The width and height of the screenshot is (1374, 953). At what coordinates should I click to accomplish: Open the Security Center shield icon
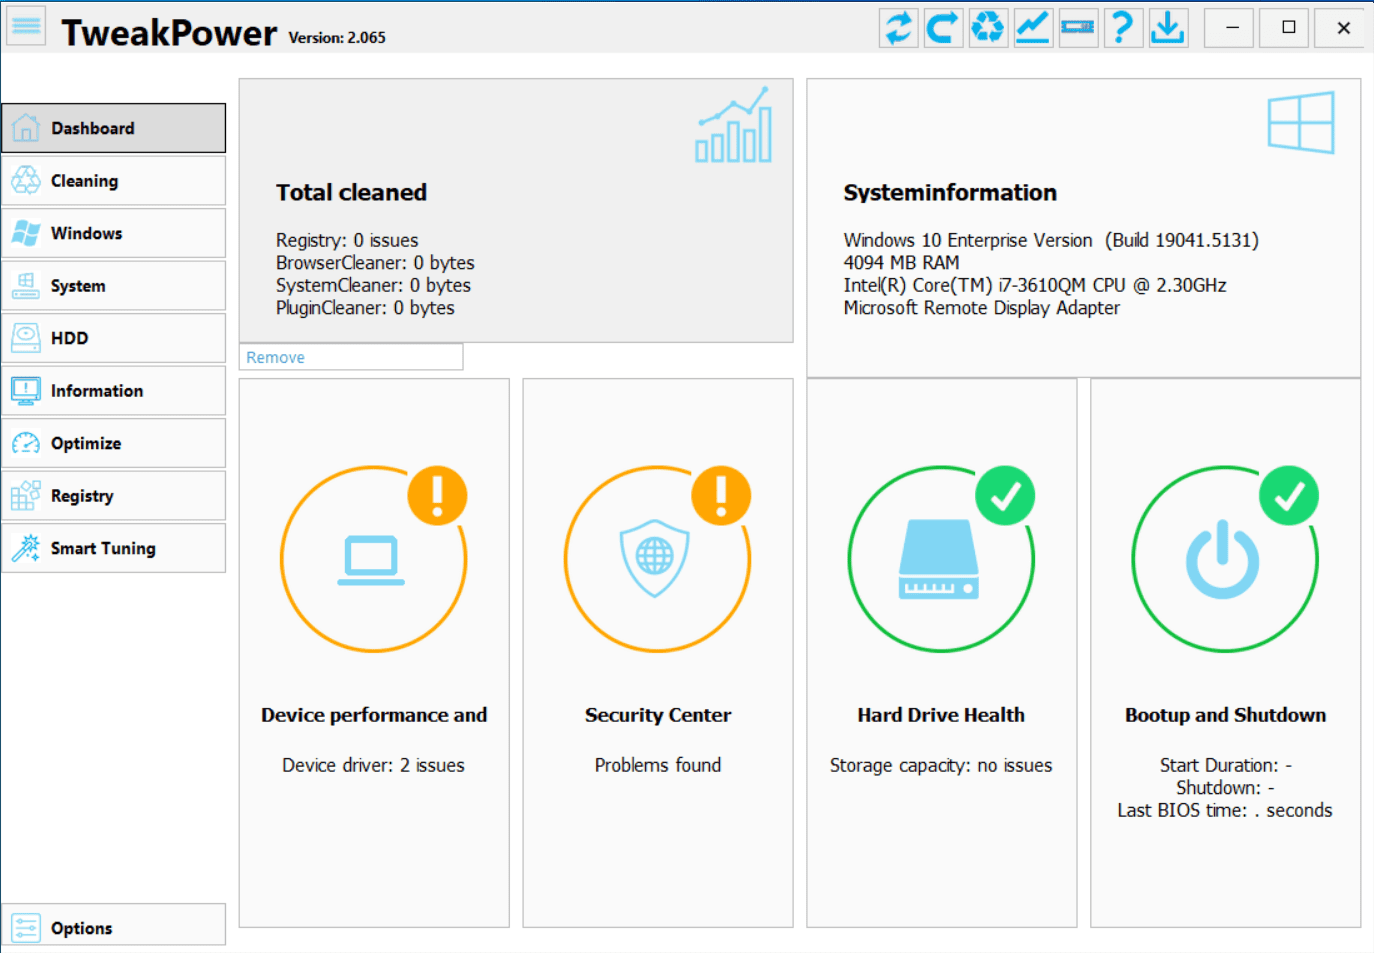(657, 559)
